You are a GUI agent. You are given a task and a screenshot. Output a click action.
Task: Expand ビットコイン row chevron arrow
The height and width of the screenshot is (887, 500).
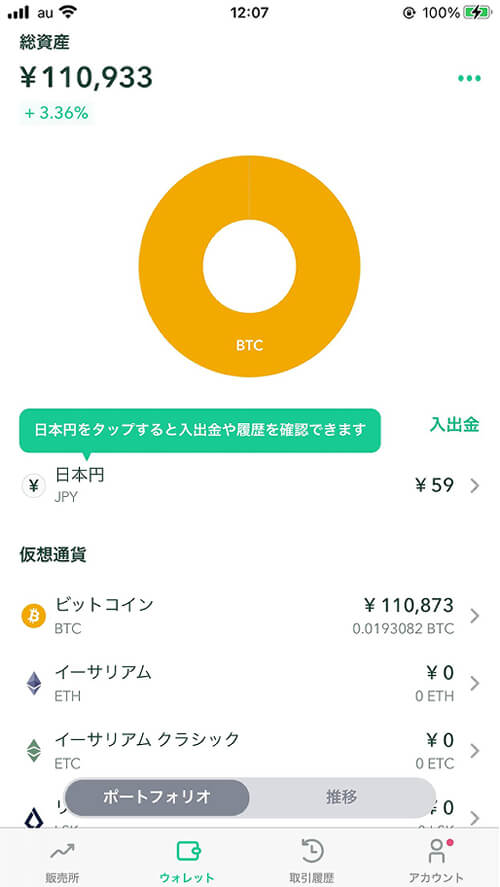[475, 616]
